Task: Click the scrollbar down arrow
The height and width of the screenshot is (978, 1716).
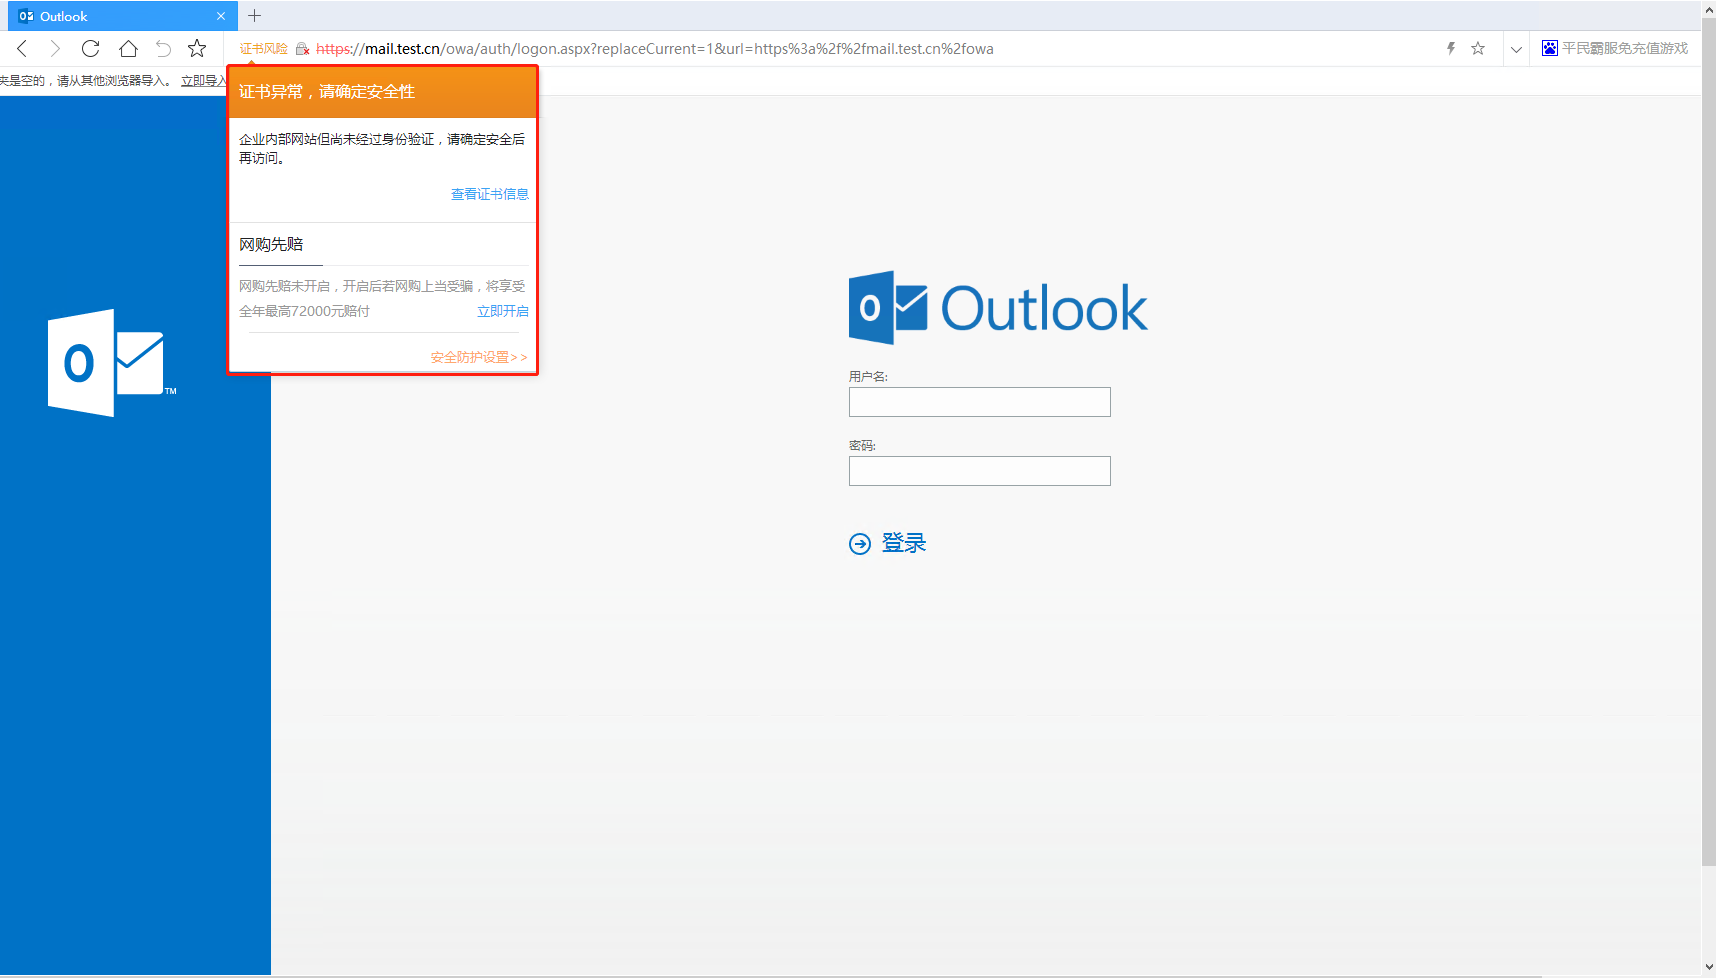Action: click(1709, 968)
